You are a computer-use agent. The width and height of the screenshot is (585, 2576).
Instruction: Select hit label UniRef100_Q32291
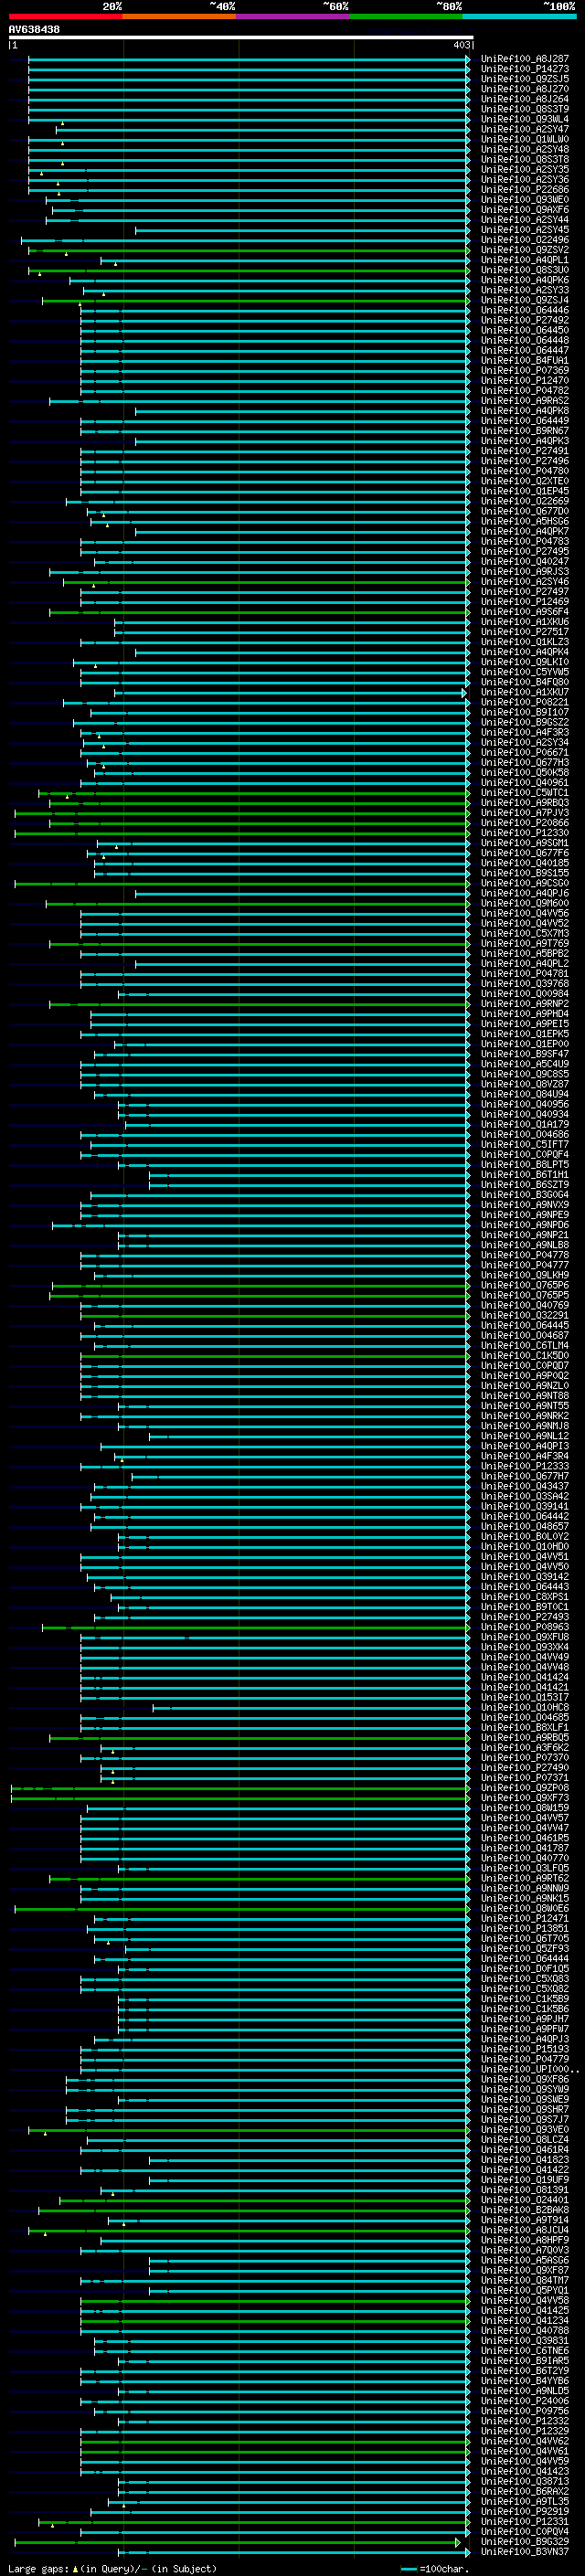coord(525,1315)
